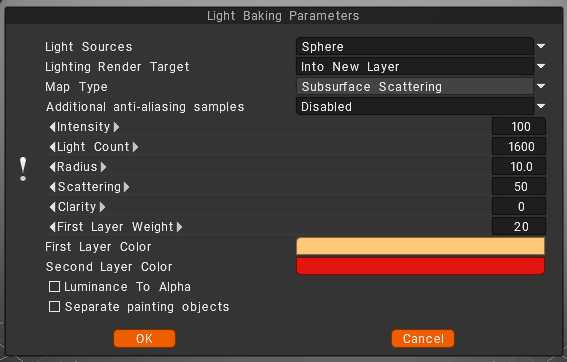The image size is (567, 362).
Task: Expand the Map Type Subsurface Scattering dropdown
Action: (x=421, y=86)
